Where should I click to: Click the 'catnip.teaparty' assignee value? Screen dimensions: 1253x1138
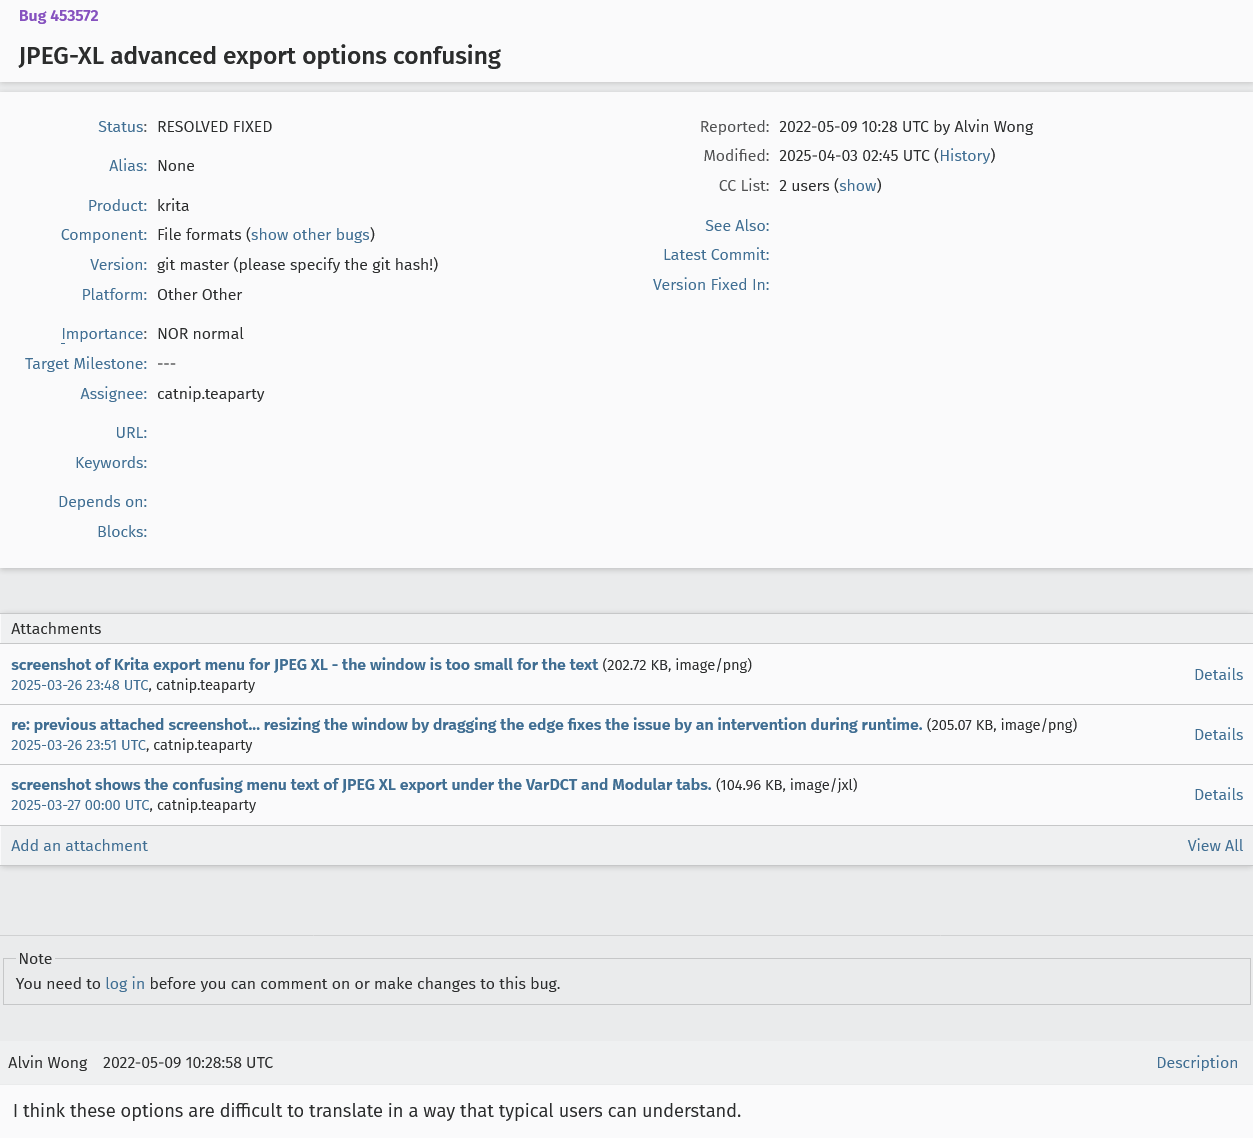[211, 394]
